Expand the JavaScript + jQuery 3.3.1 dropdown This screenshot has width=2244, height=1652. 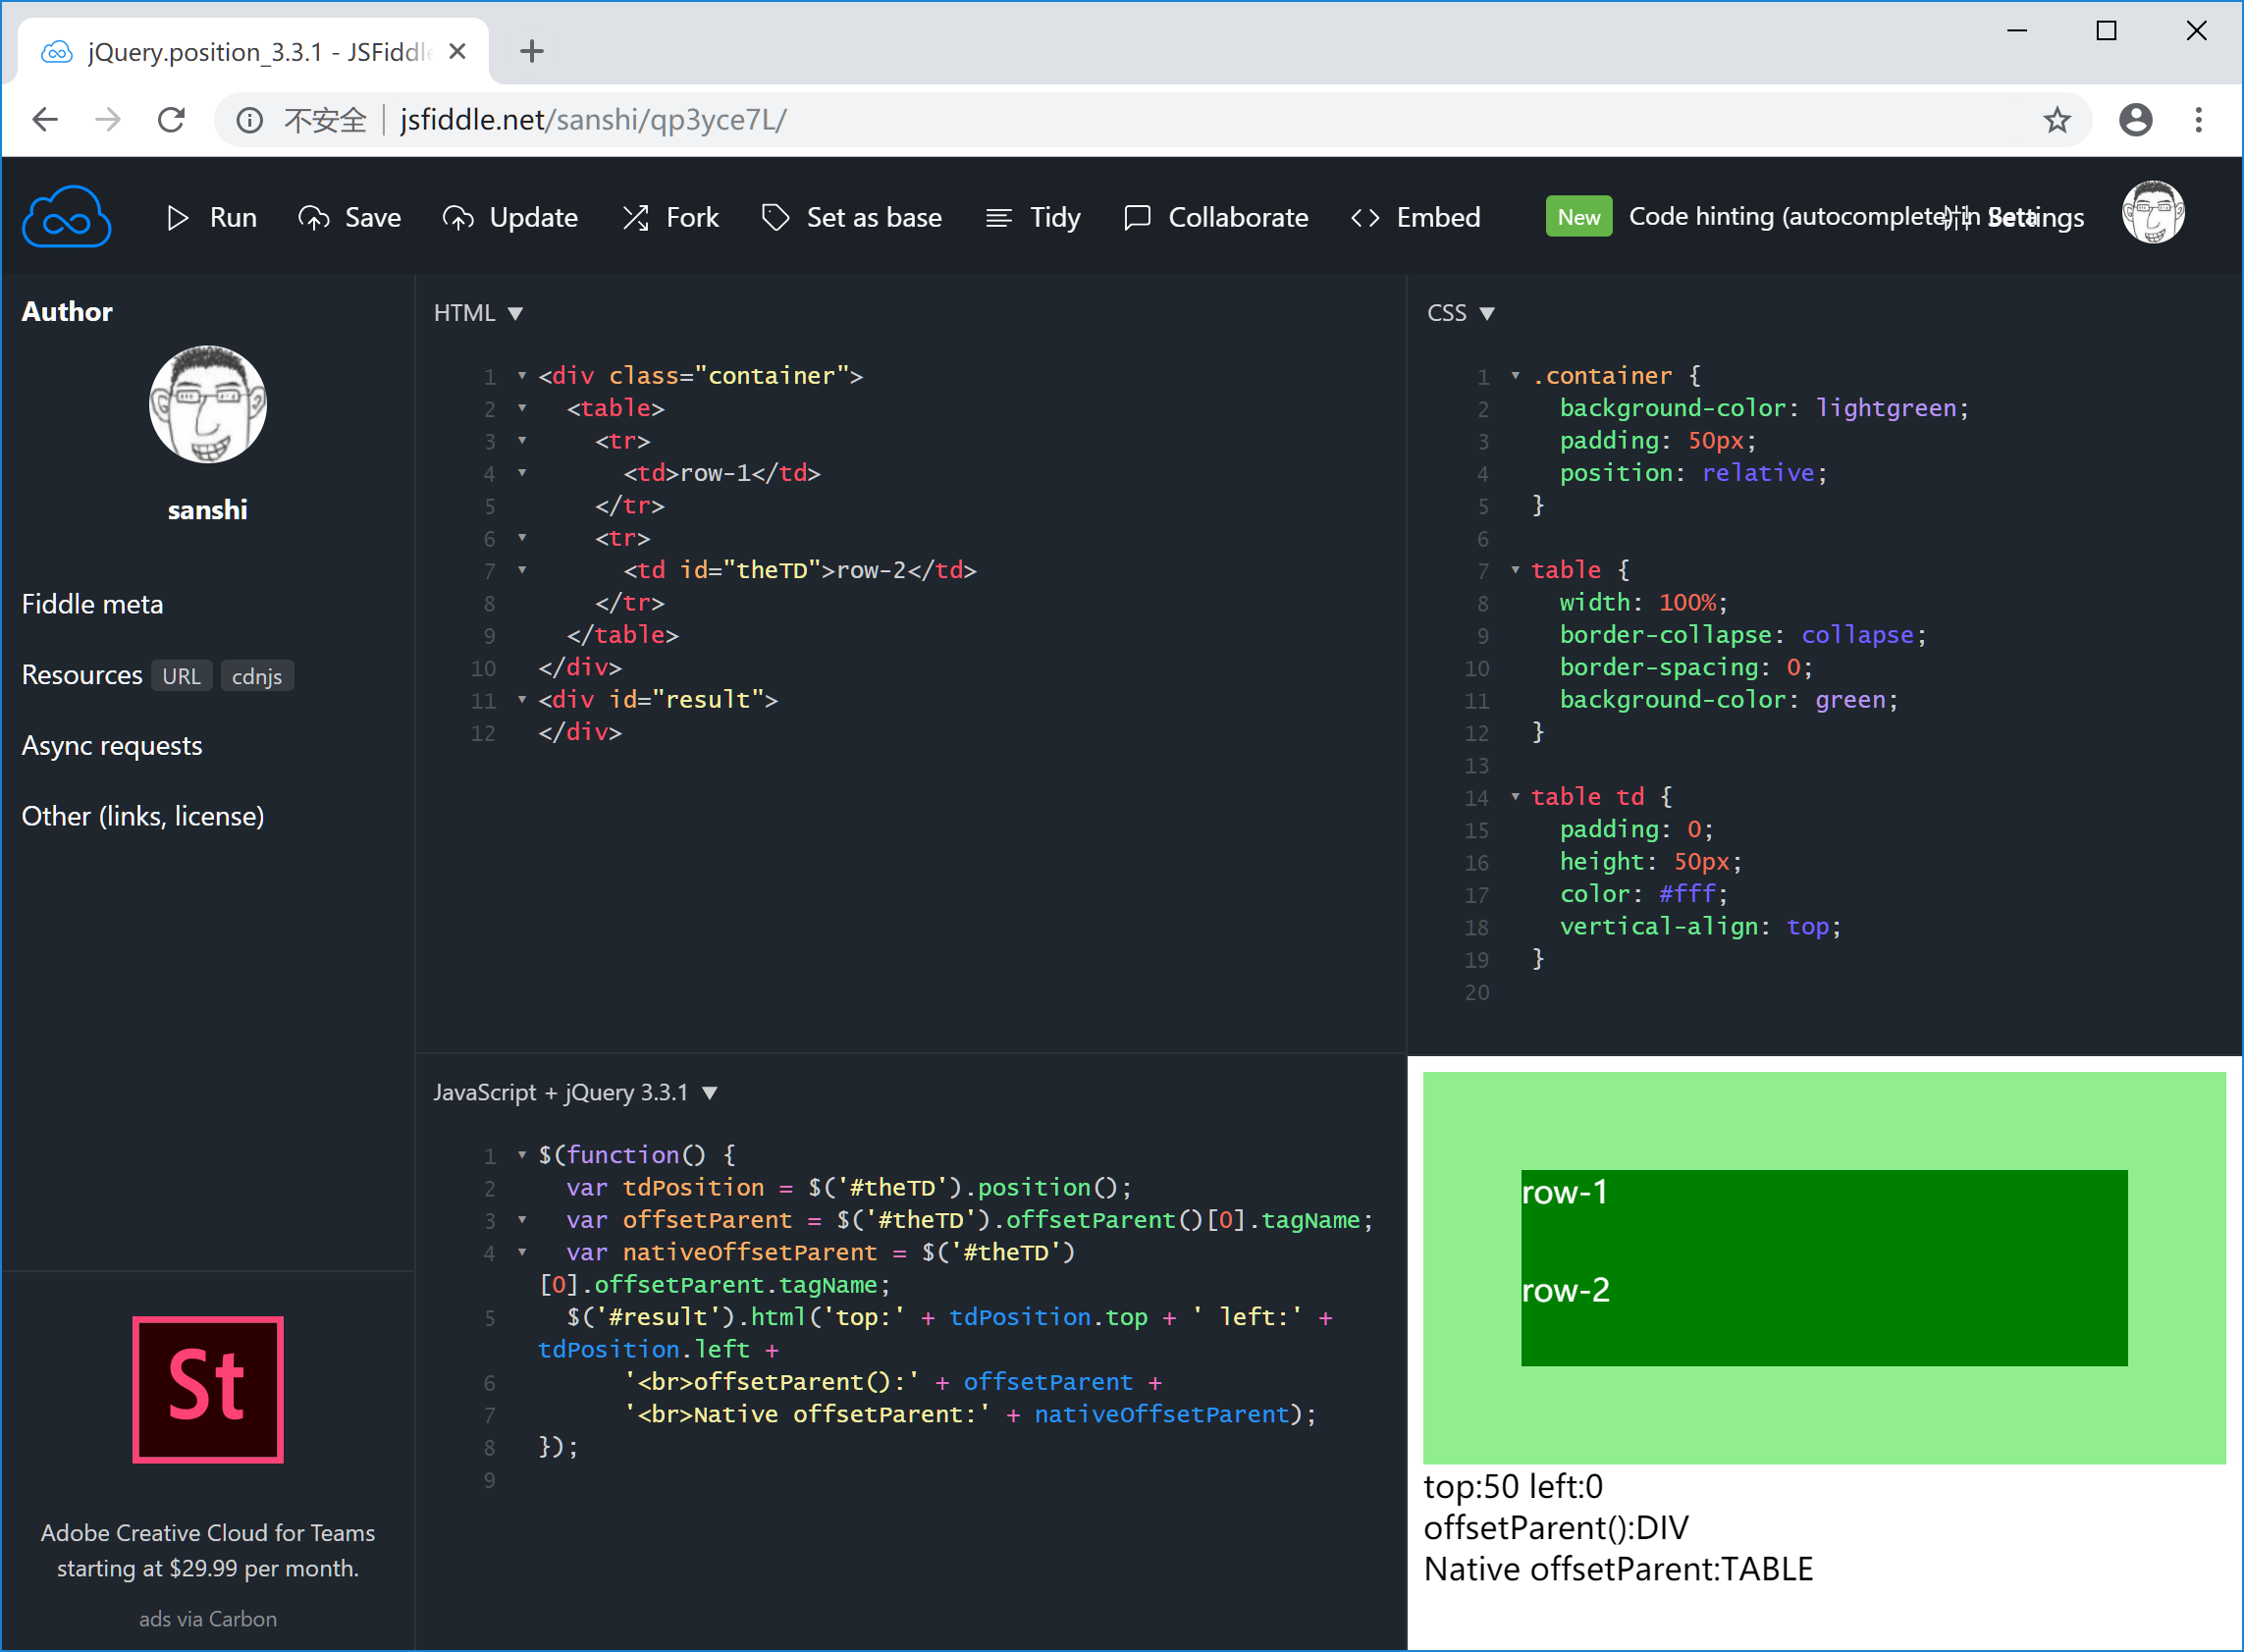[x=716, y=1092]
